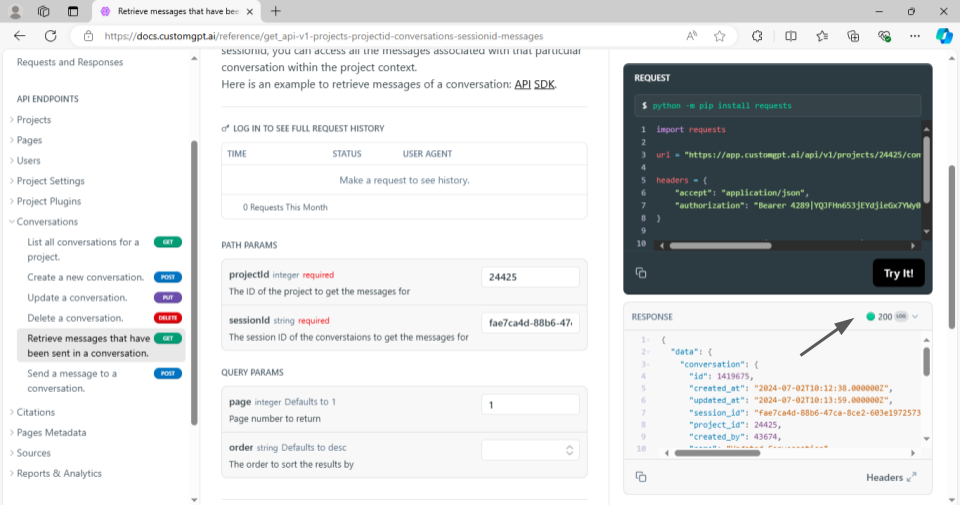Open the workspaces icon in title bar
The height and width of the screenshot is (505, 960).
(43, 11)
